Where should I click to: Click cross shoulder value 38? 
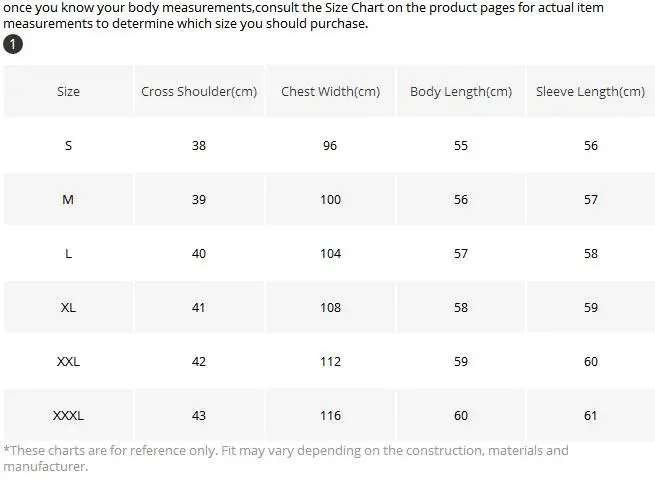pyautogui.click(x=199, y=146)
